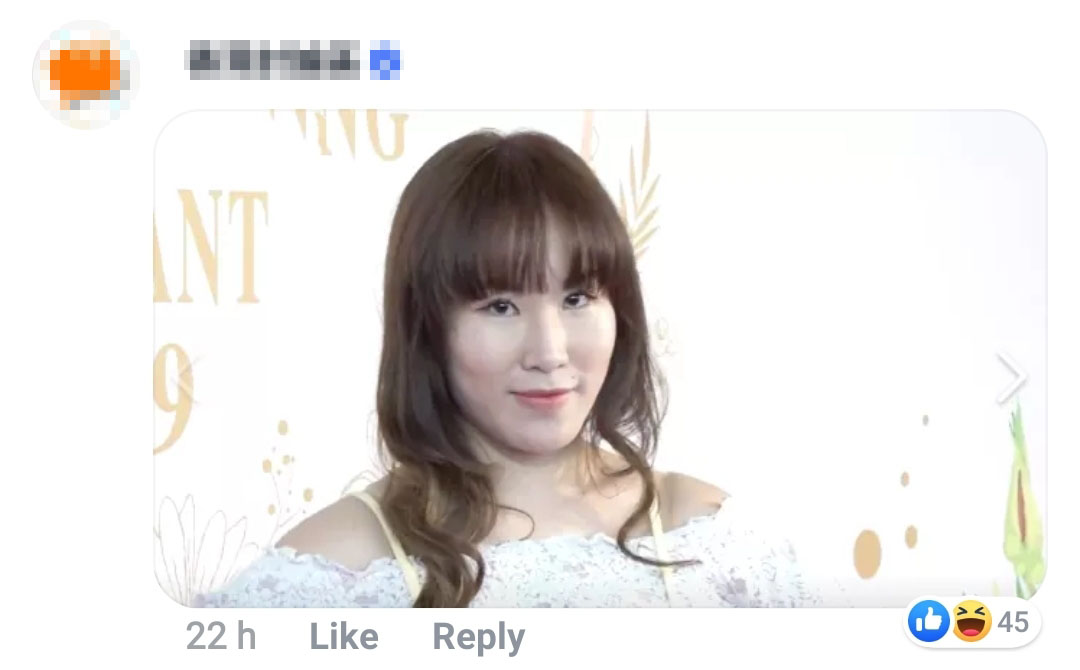Click the gold 'ANT' backdrop lettering
Screen dimensions: 1080x670
(210, 247)
